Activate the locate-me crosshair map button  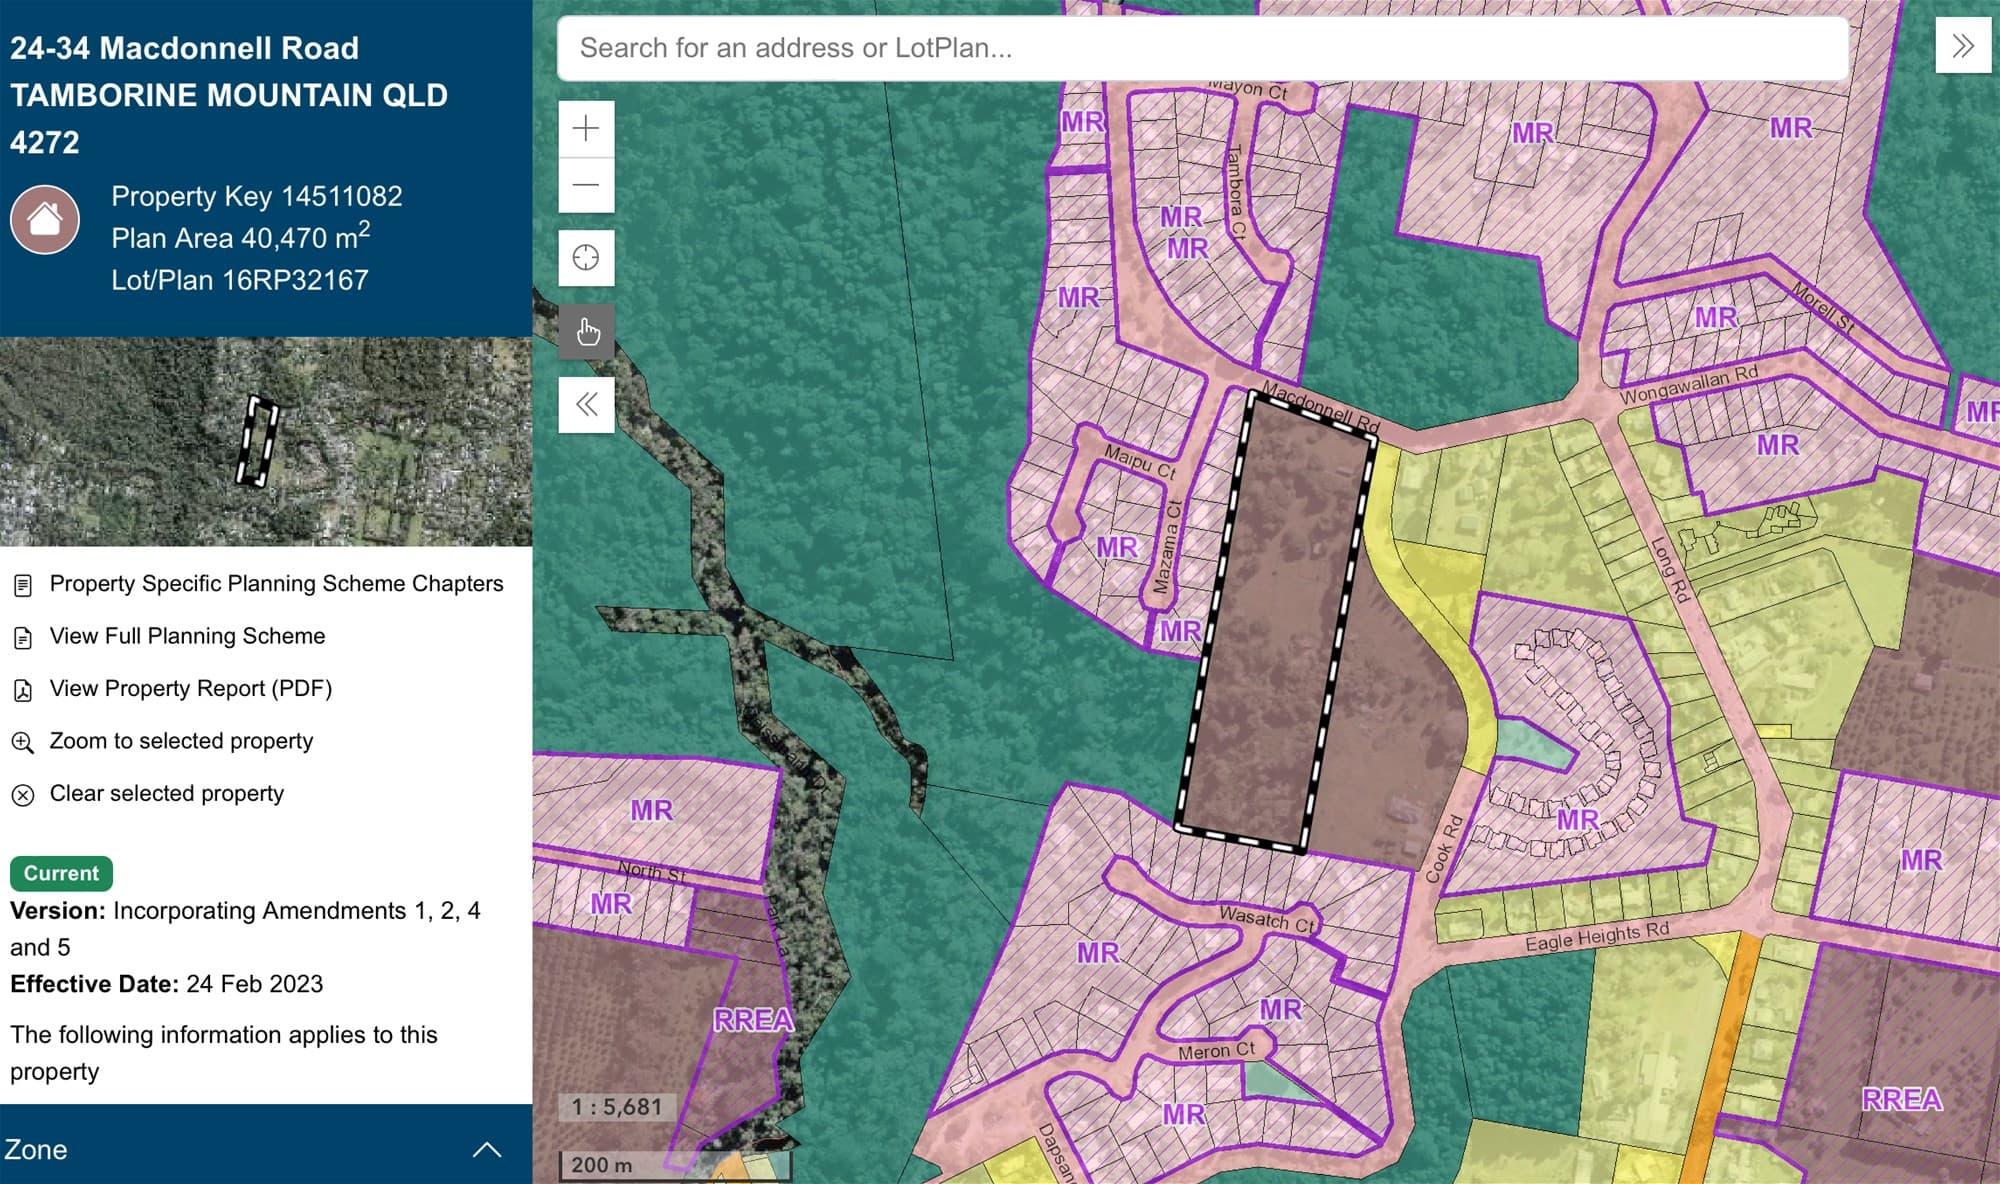coord(586,258)
